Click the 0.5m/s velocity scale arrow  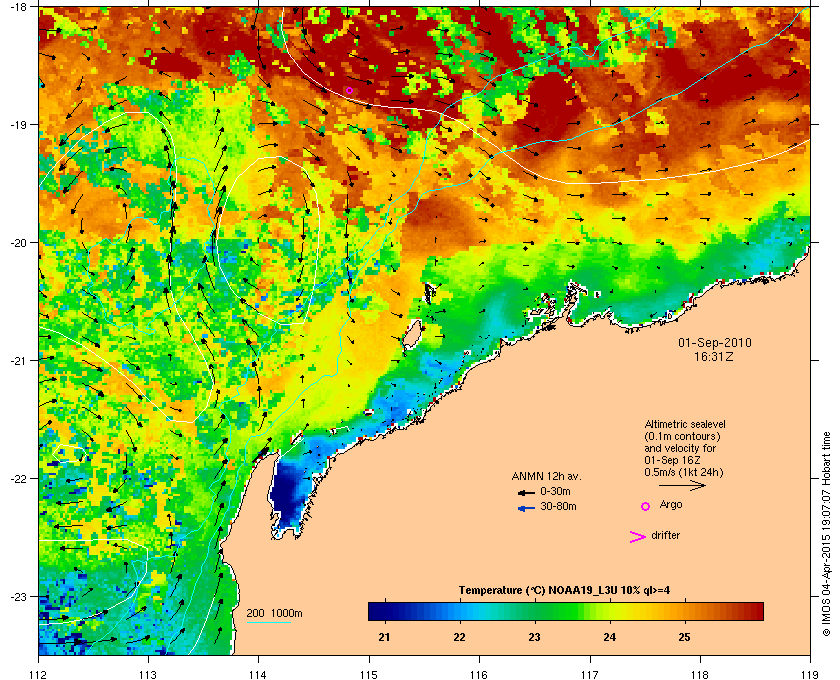click(682, 486)
